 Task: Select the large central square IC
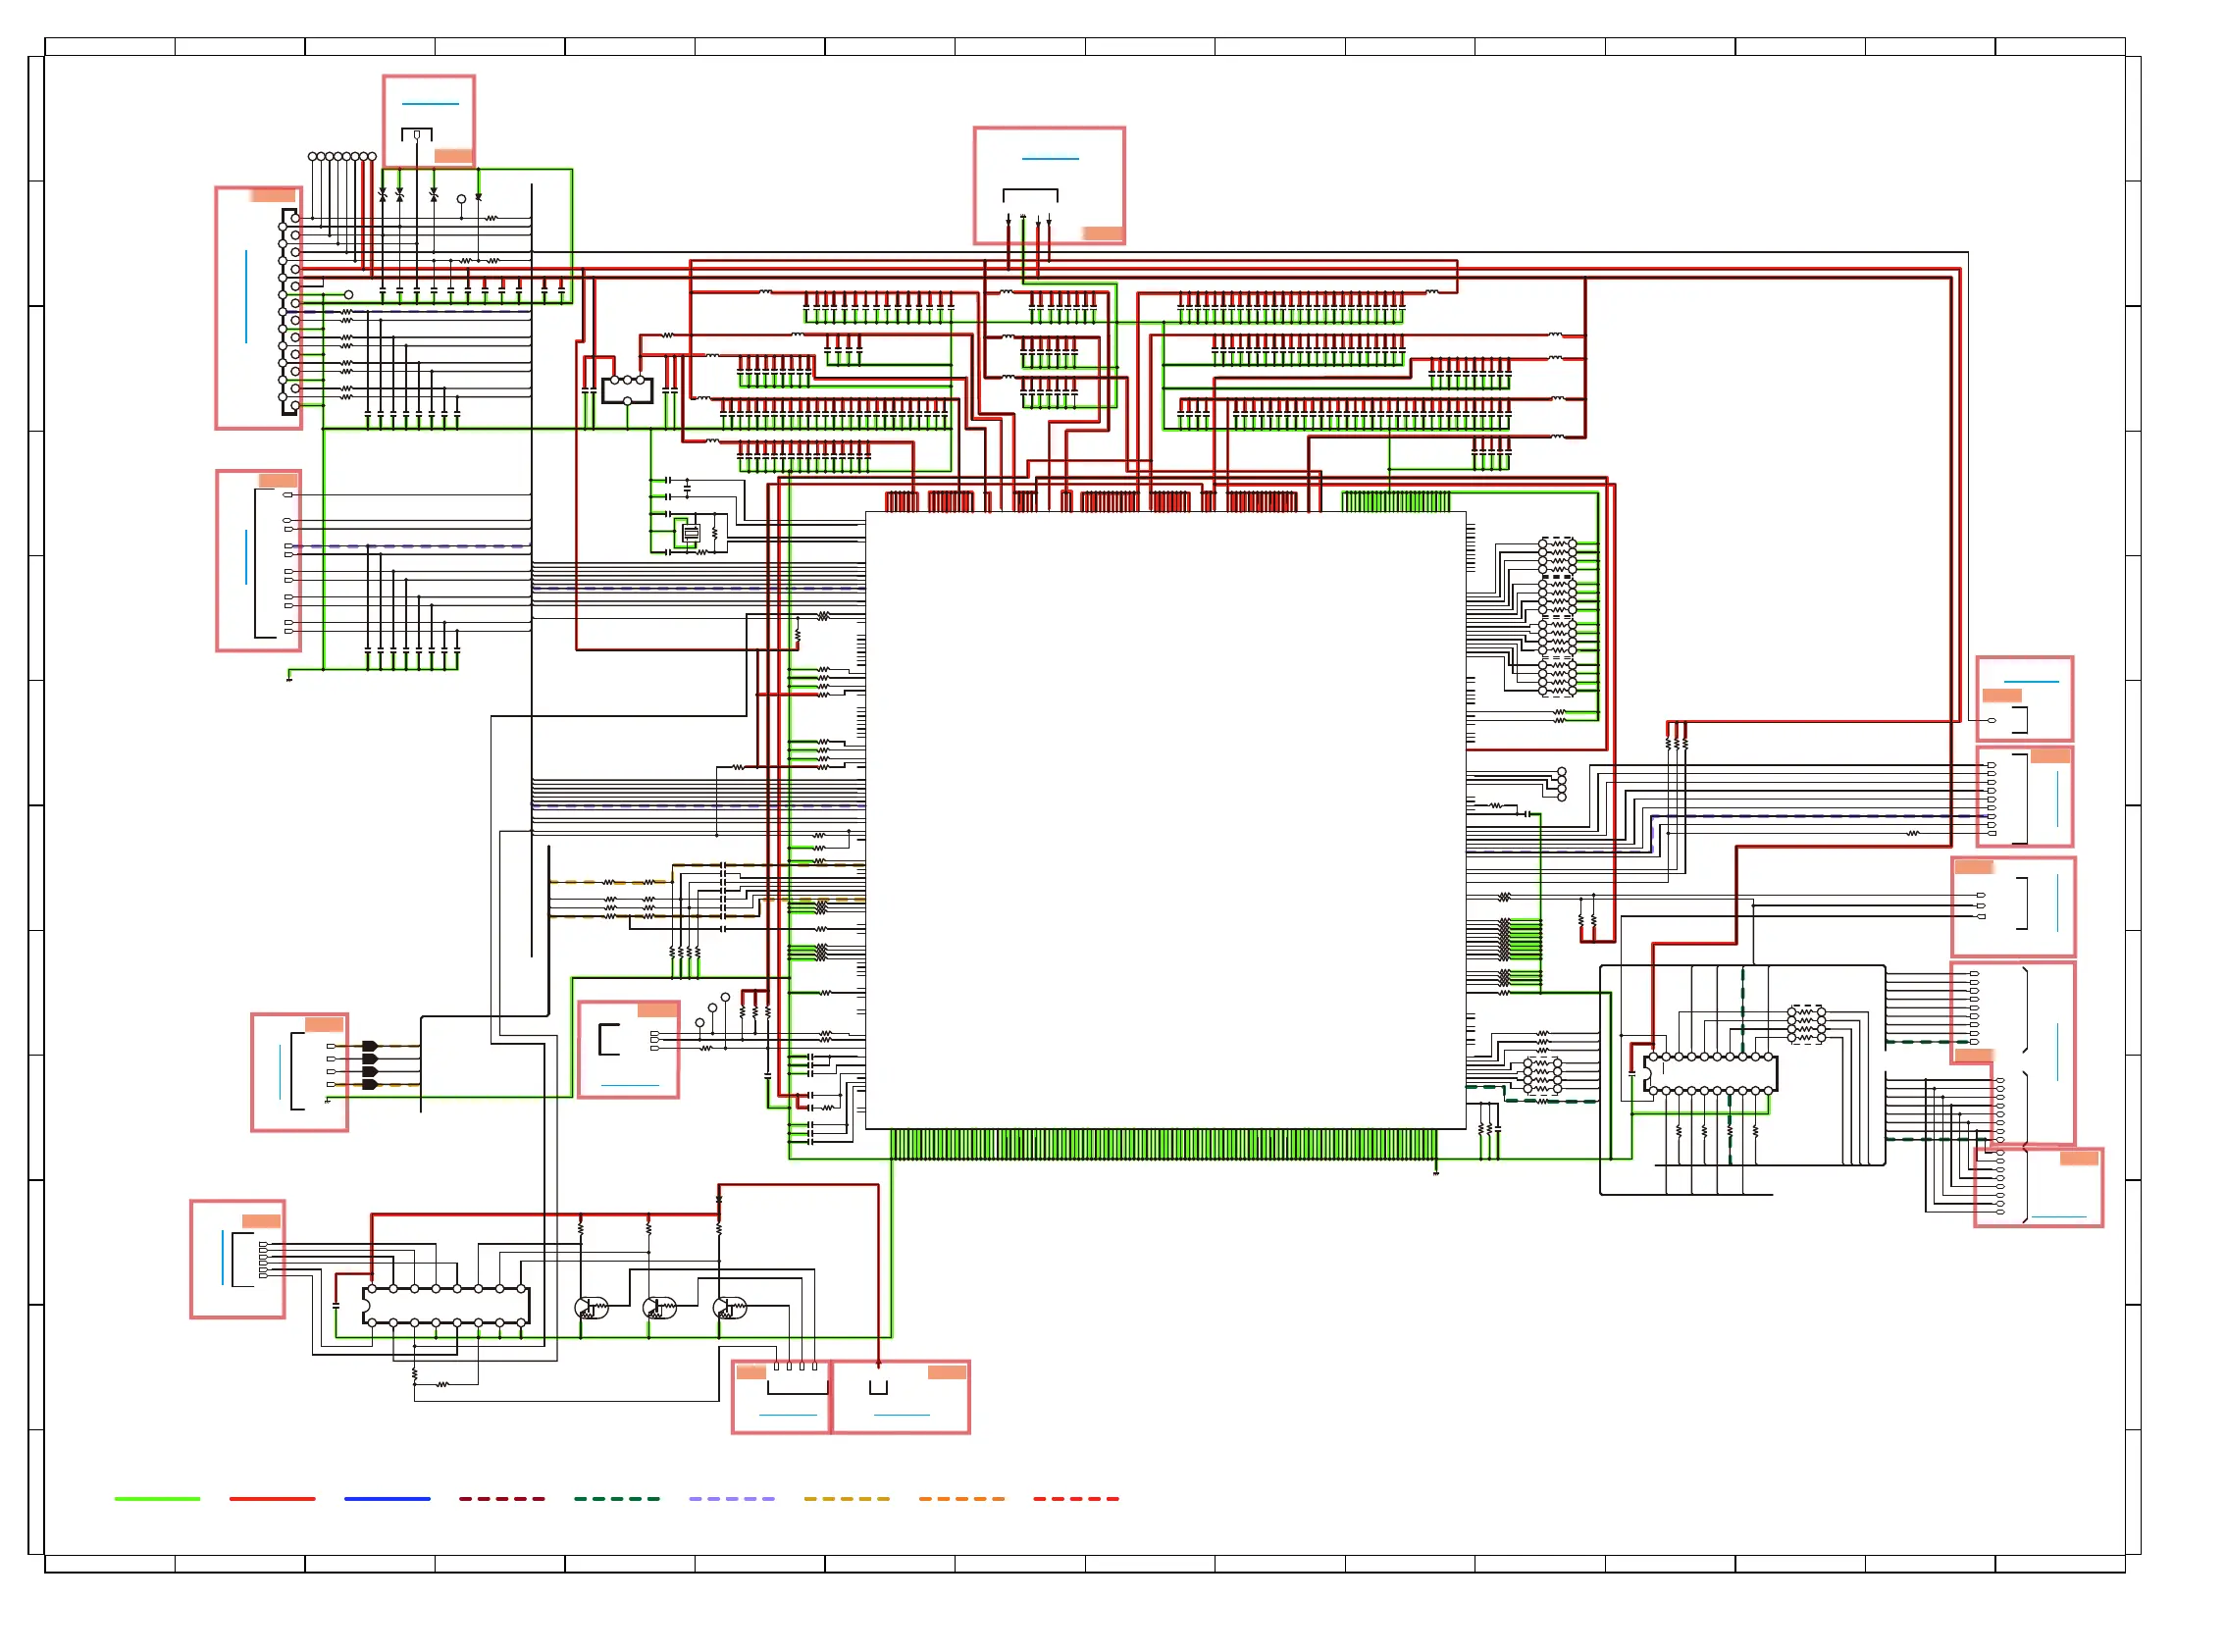[x=1165, y=821]
